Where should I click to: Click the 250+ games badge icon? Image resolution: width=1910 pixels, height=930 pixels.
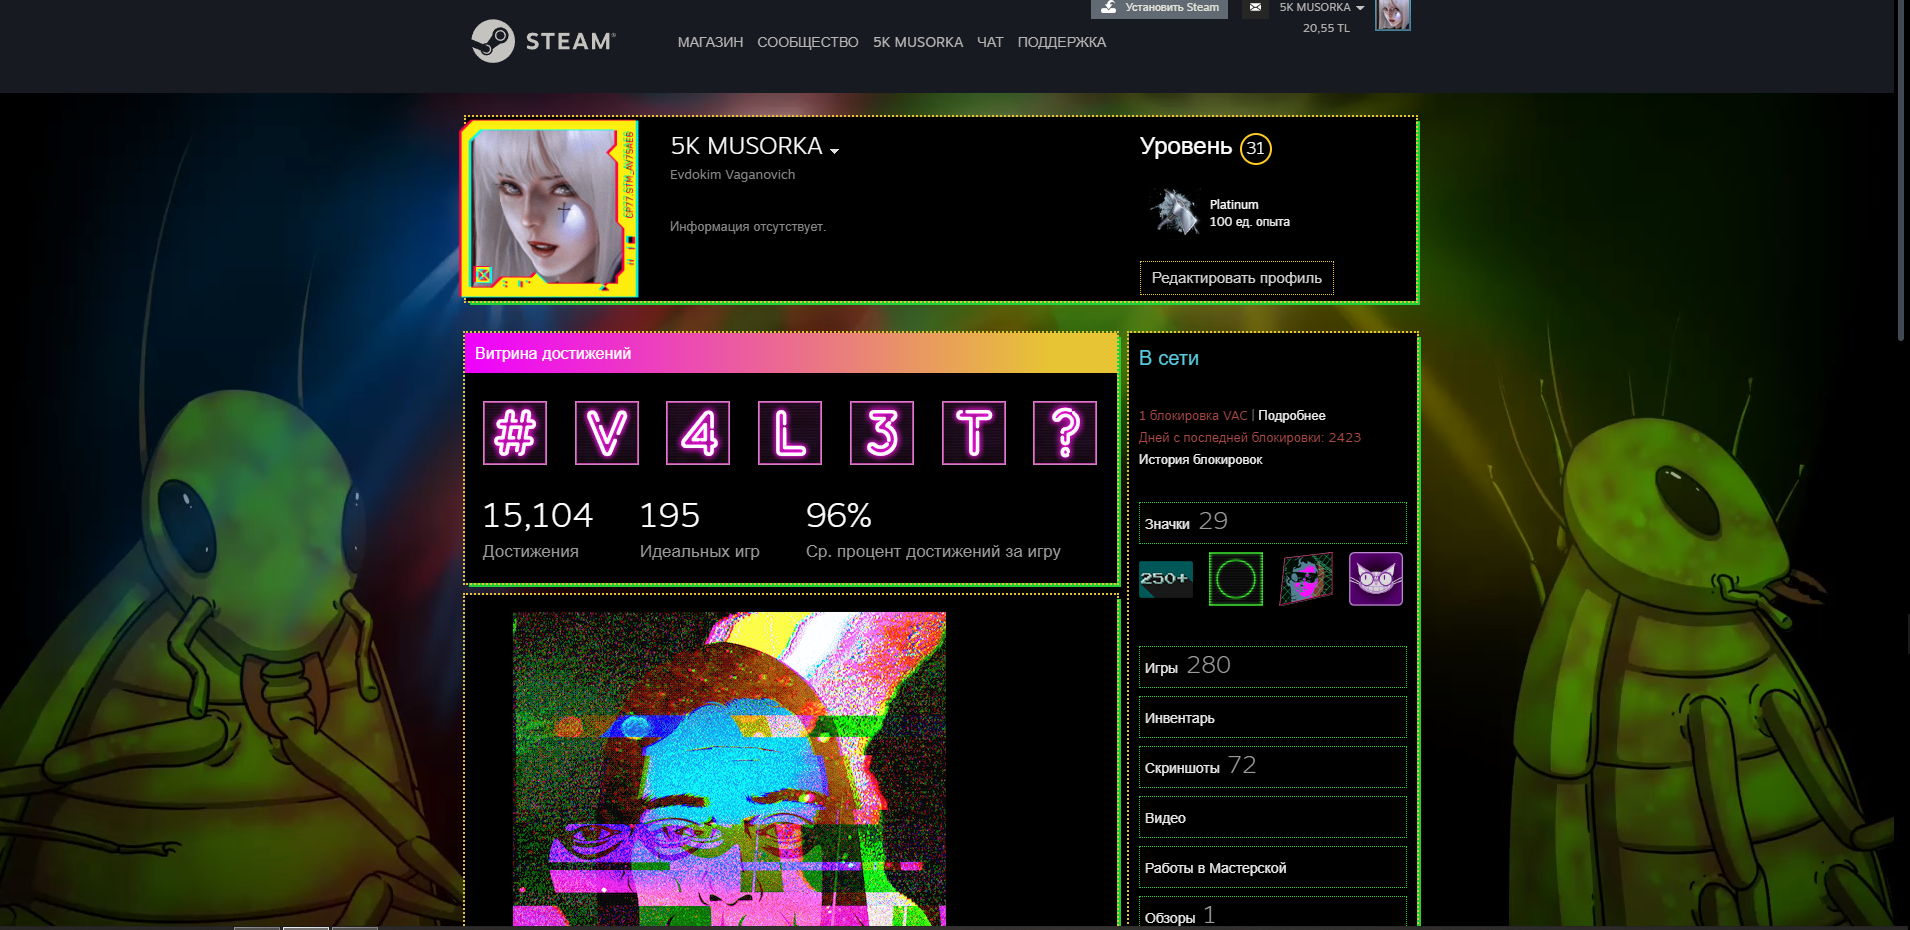1166,579
